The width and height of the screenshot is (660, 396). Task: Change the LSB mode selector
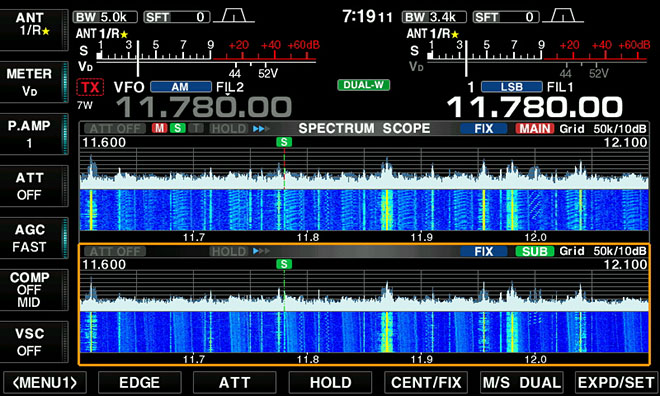(511, 87)
